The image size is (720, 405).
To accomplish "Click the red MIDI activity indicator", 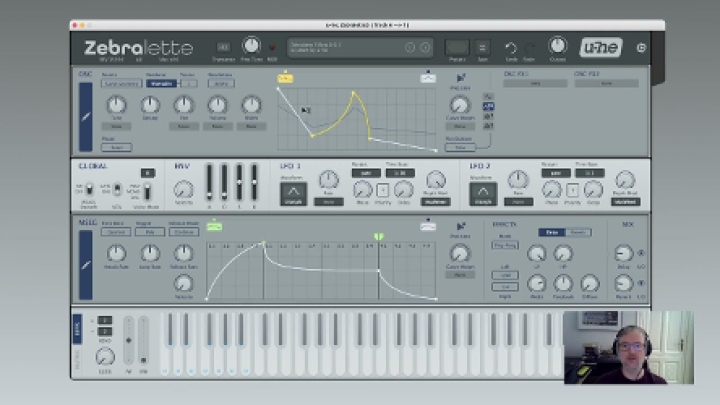I will click(x=272, y=47).
